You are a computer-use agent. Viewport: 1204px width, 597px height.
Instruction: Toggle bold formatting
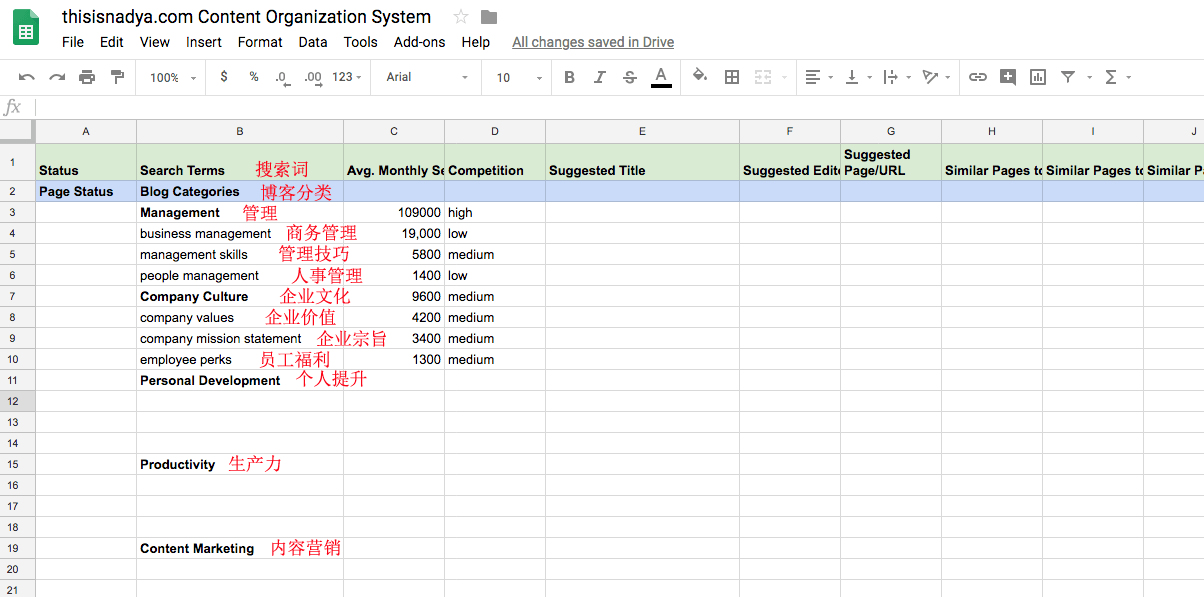(569, 77)
